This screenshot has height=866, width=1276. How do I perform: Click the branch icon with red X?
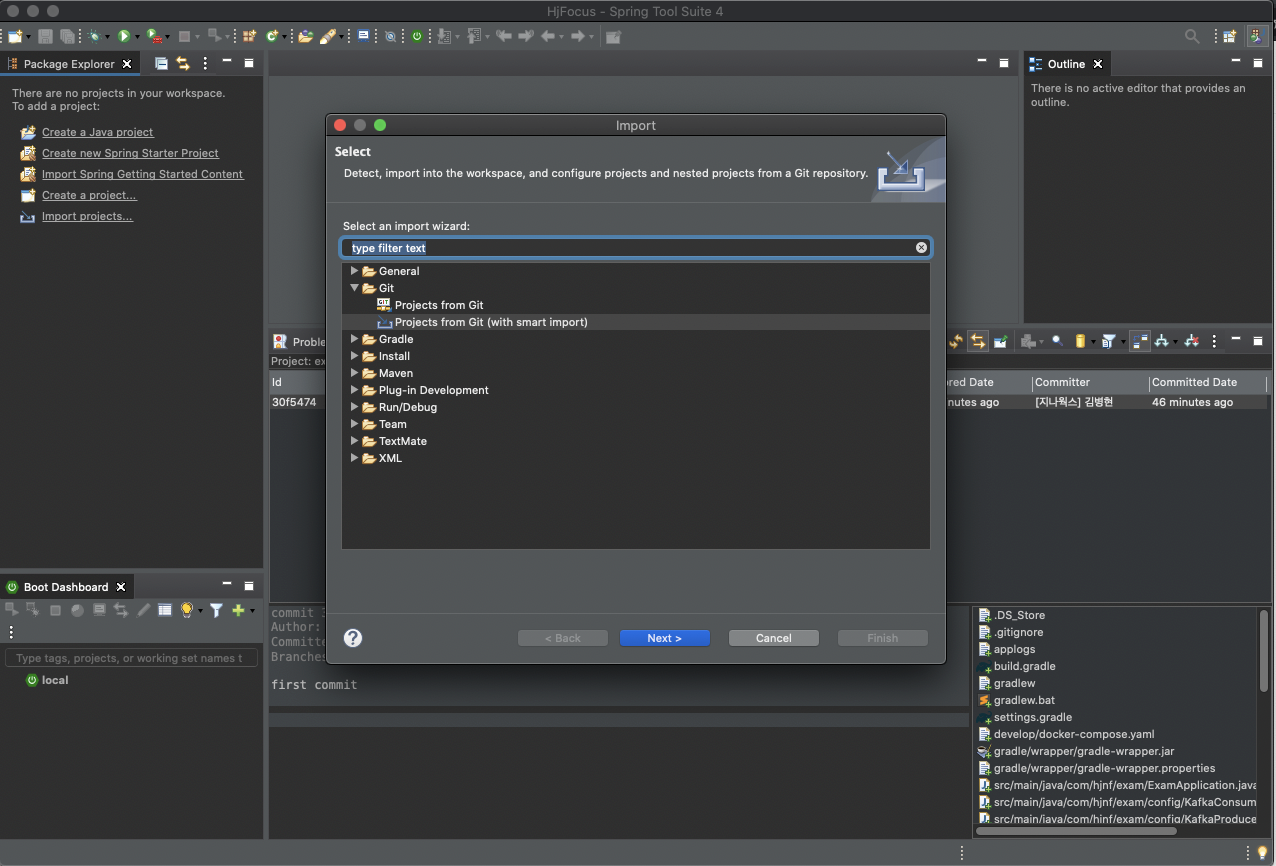(1191, 341)
